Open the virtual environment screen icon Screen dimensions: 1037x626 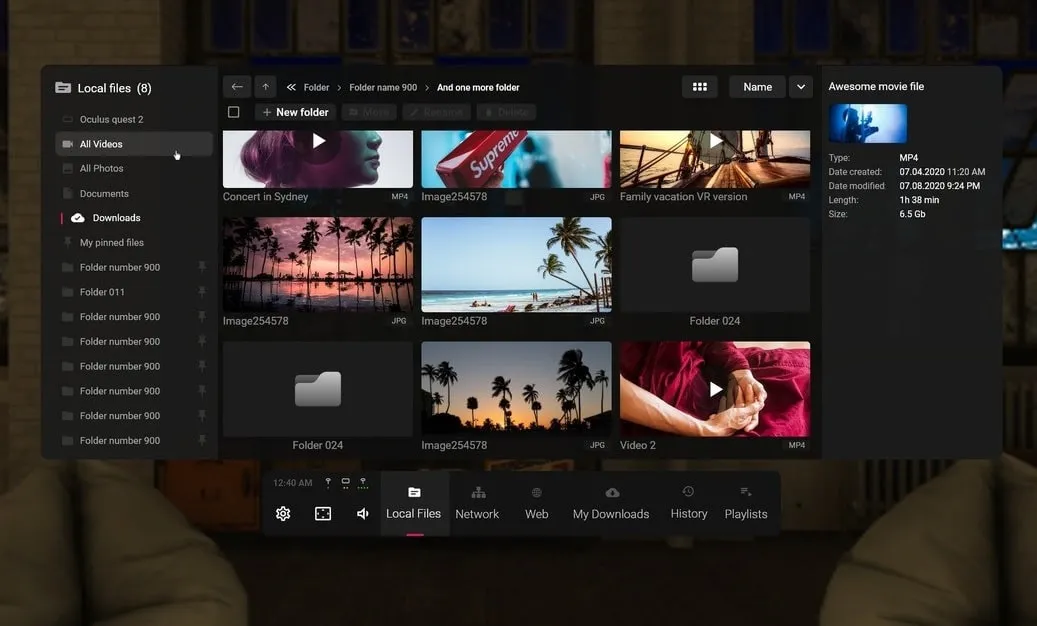tap(322, 512)
